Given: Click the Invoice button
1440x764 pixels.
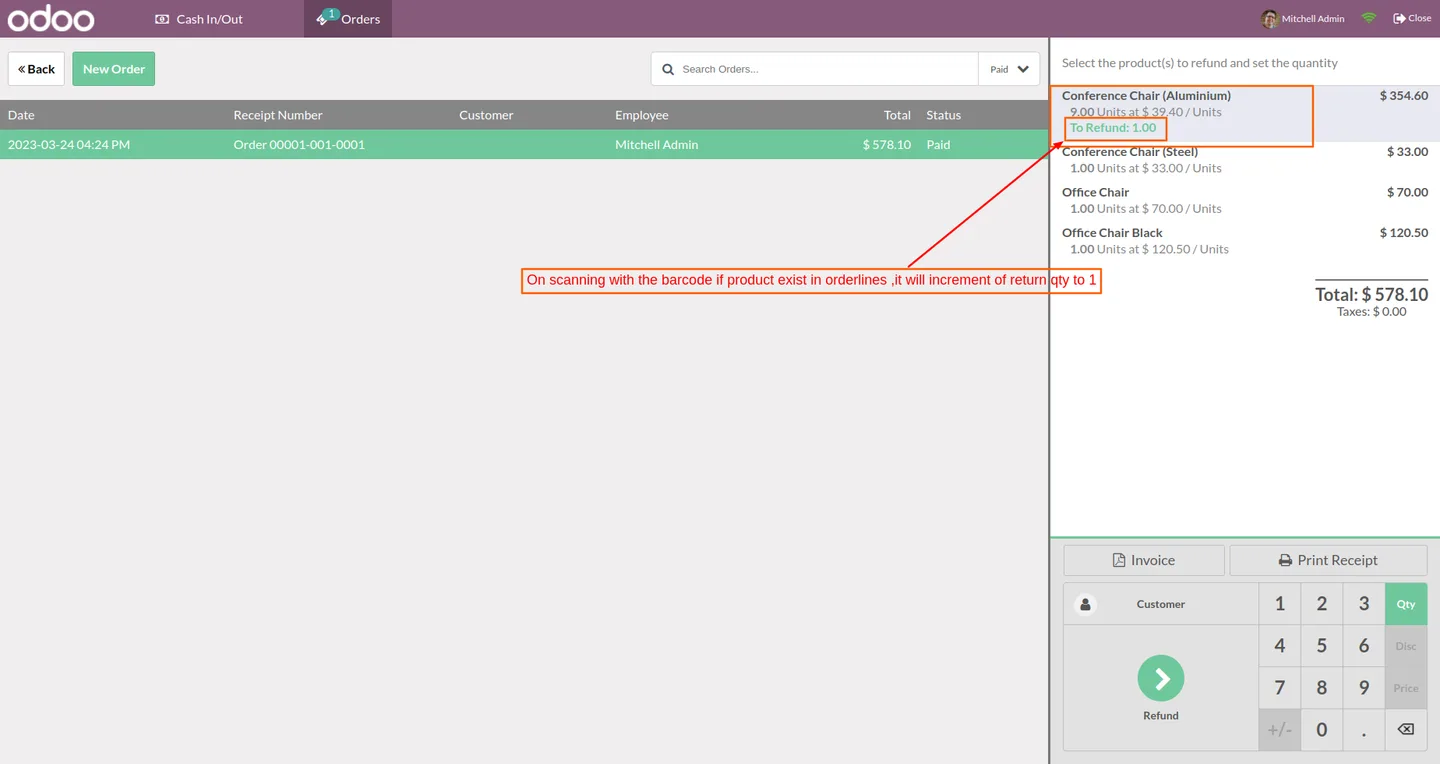Looking at the screenshot, I should click(1144, 560).
